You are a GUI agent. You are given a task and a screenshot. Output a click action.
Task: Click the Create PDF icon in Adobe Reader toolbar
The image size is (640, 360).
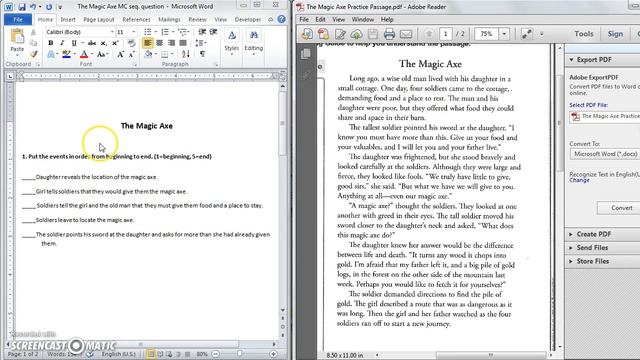(323, 34)
